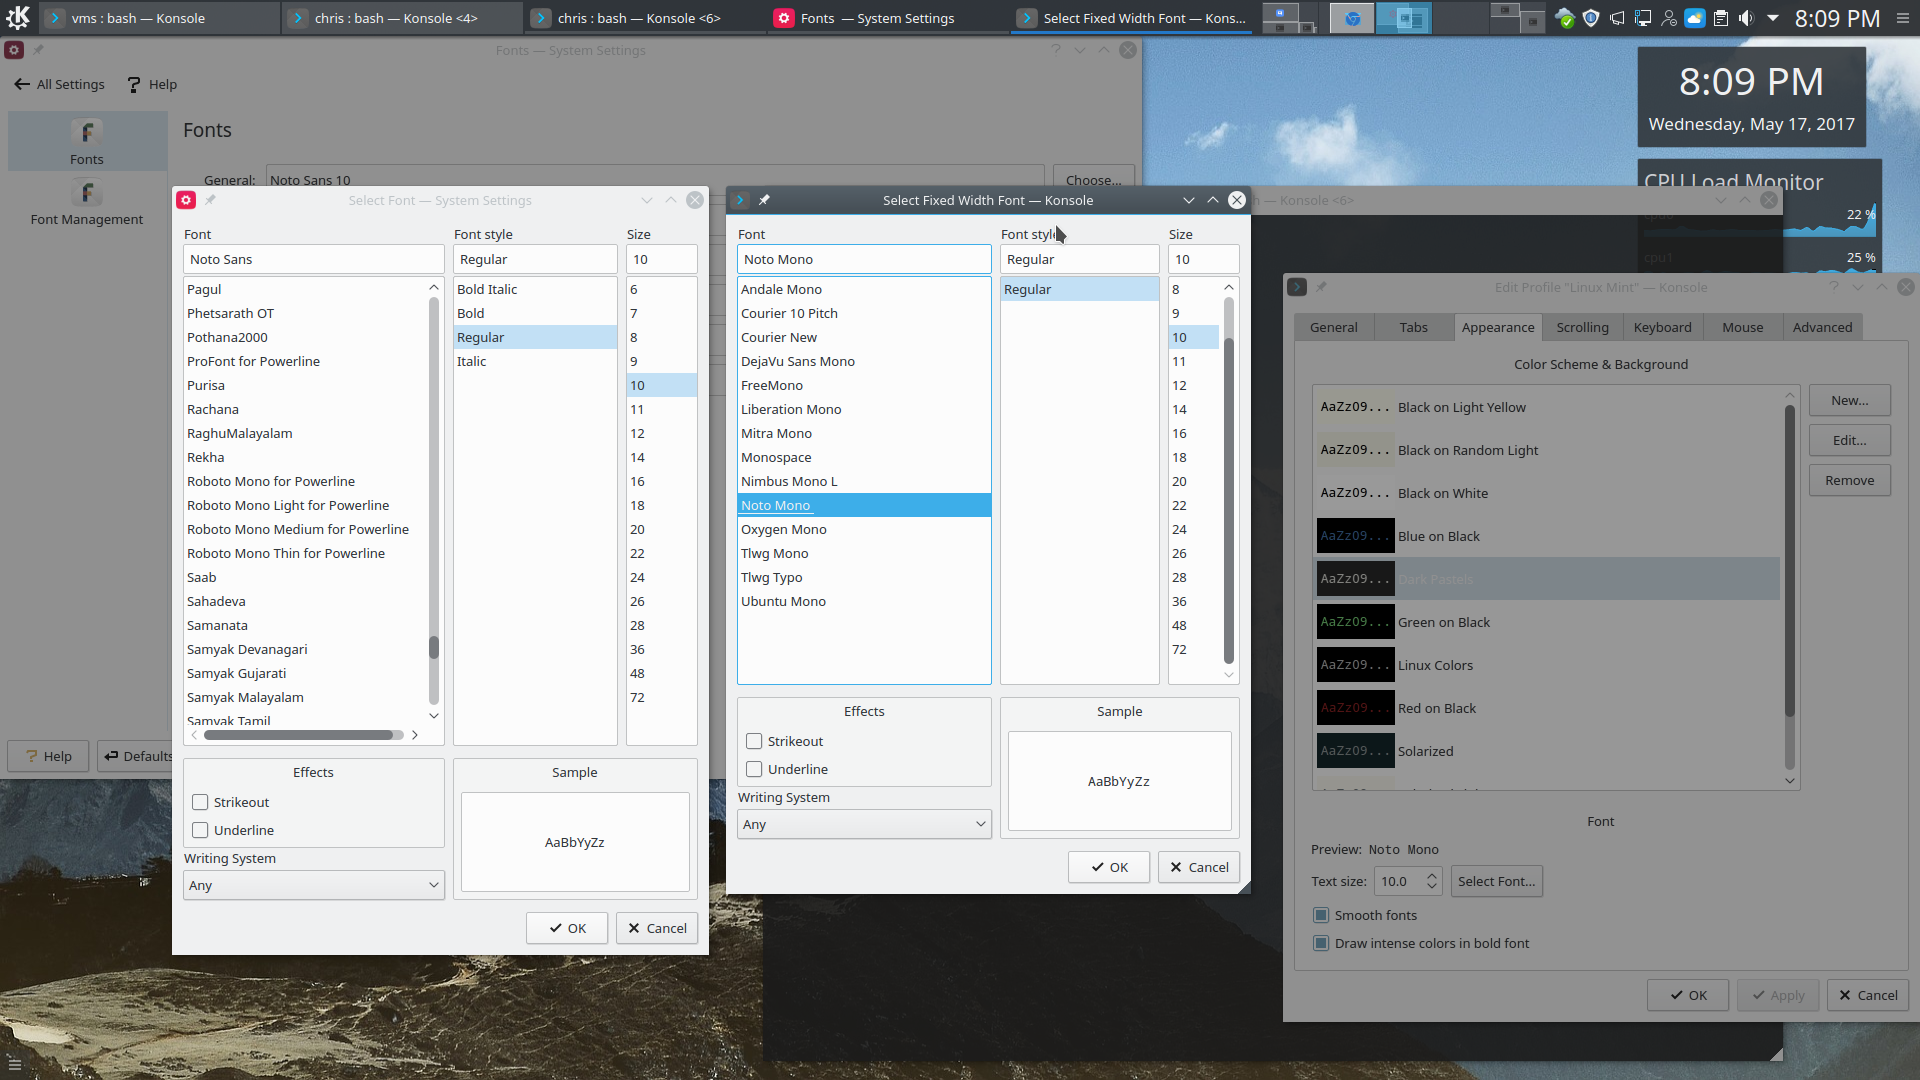Open Writing System dropdown in Select Font dialog
The height and width of the screenshot is (1080, 1920).
coord(314,885)
